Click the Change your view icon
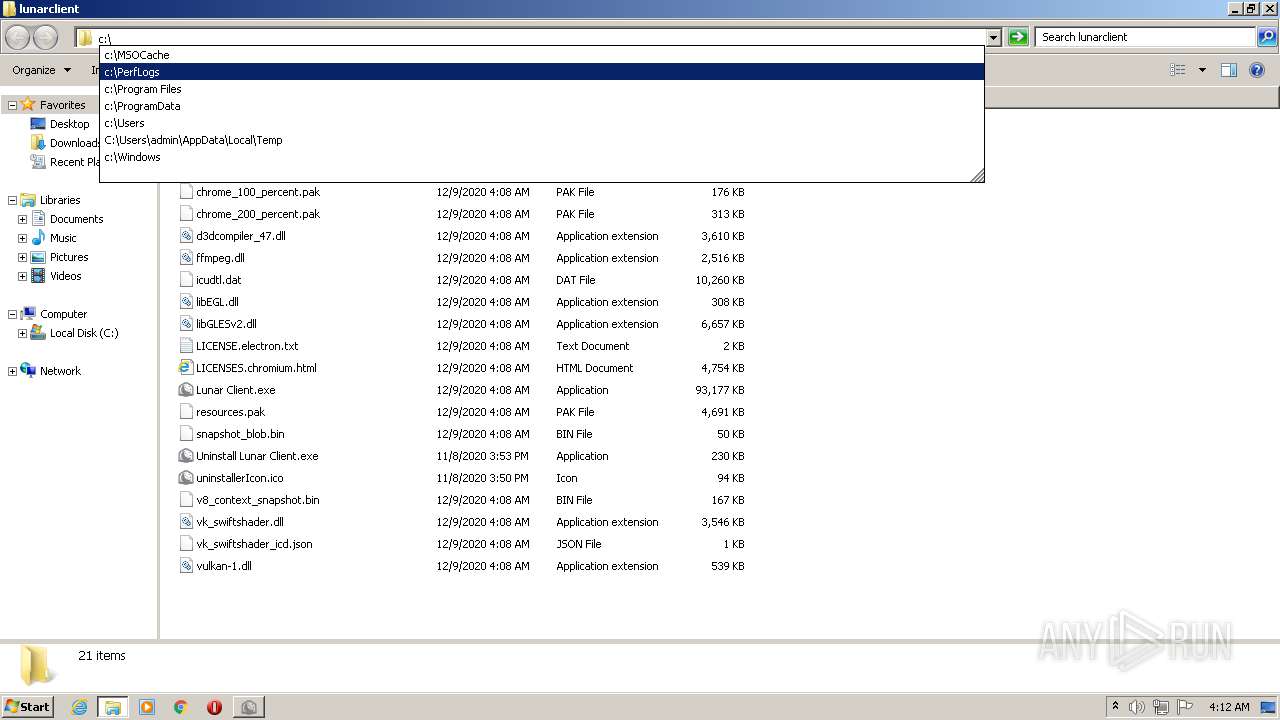1280x720 pixels. [x=1178, y=70]
